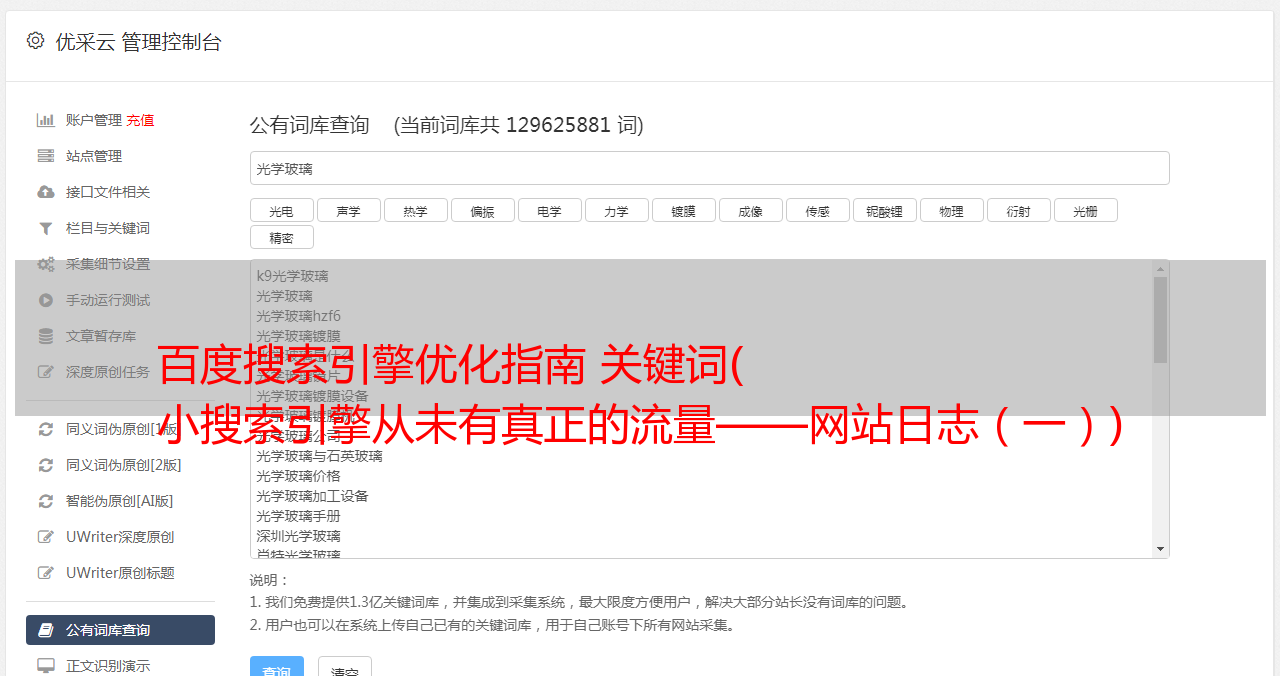
Task: Select the 镀膜 tag button
Action: click(x=683, y=210)
